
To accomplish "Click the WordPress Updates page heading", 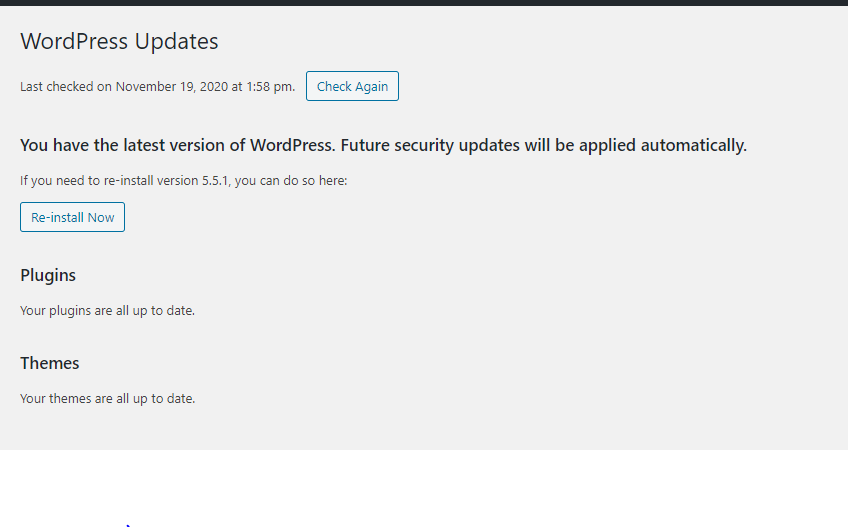I will tap(119, 41).
